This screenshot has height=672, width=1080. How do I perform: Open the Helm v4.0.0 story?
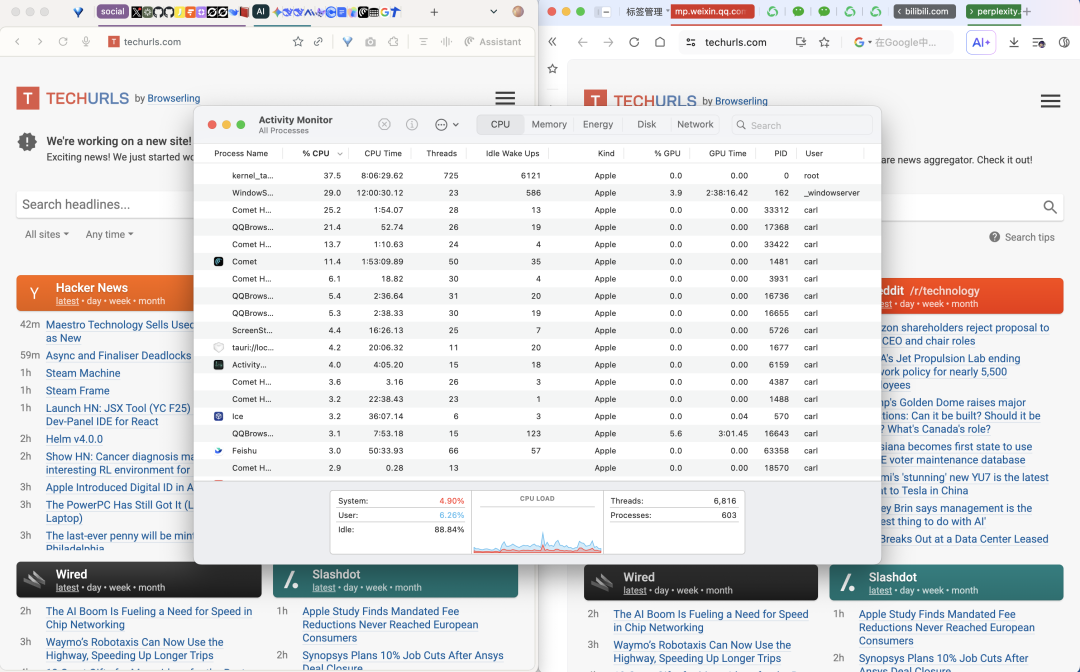coord(73,438)
